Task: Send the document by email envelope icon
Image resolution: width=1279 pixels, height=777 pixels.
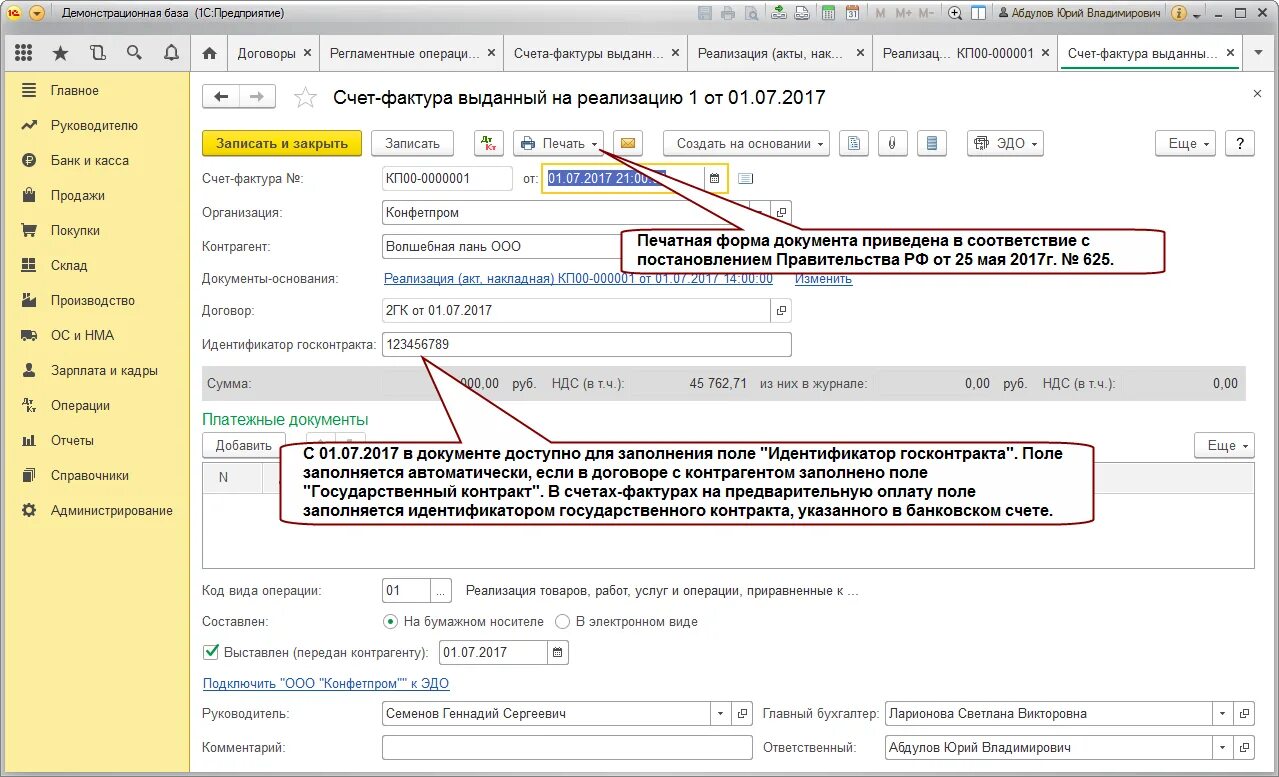Action: [x=627, y=143]
